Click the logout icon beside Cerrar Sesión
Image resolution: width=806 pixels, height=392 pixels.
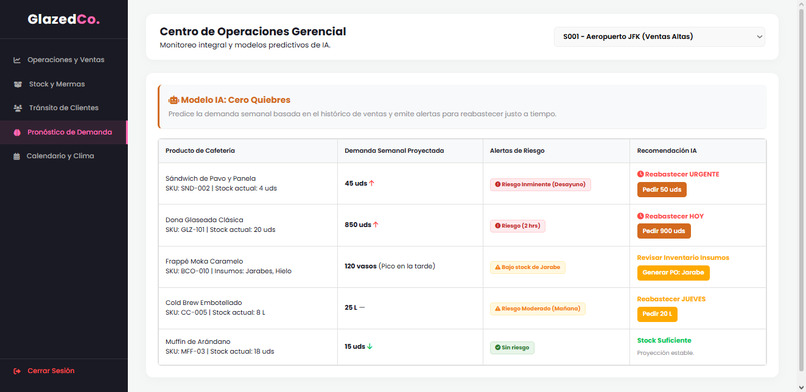click(17, 371)
